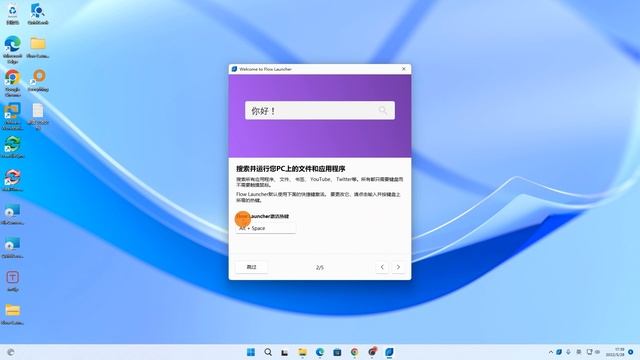Open Windows Start menu
Viewport: 640px width, 360px height.
click(251, 352)
